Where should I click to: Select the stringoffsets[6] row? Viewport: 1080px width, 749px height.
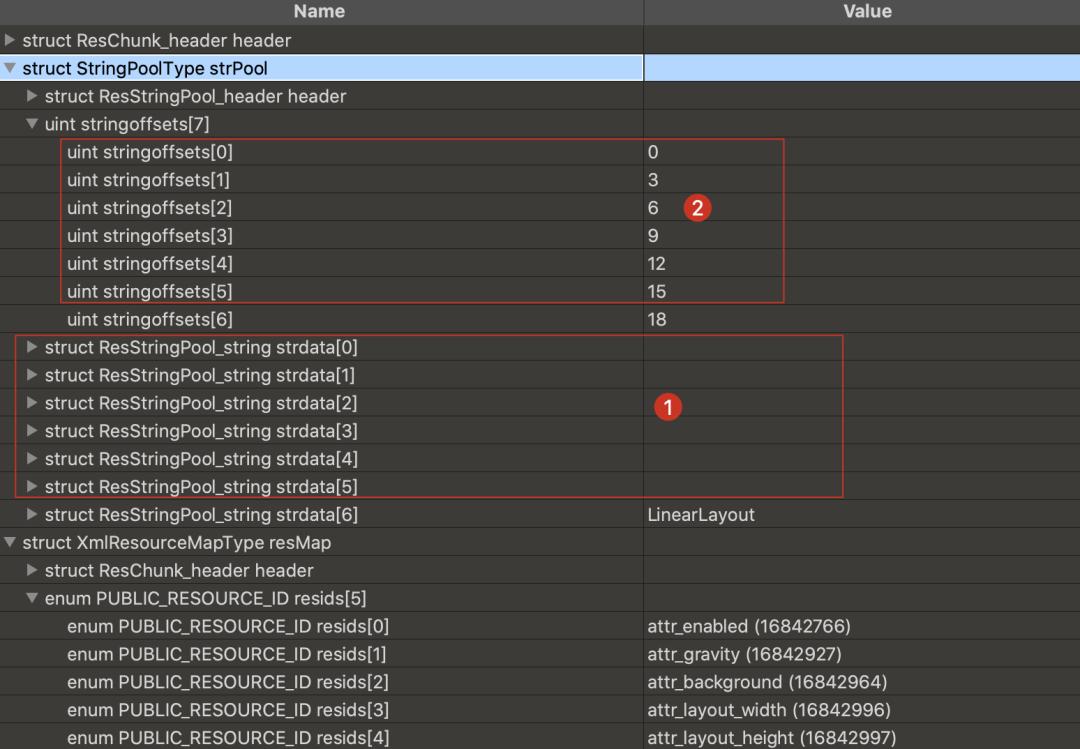(x=150, y=320)
